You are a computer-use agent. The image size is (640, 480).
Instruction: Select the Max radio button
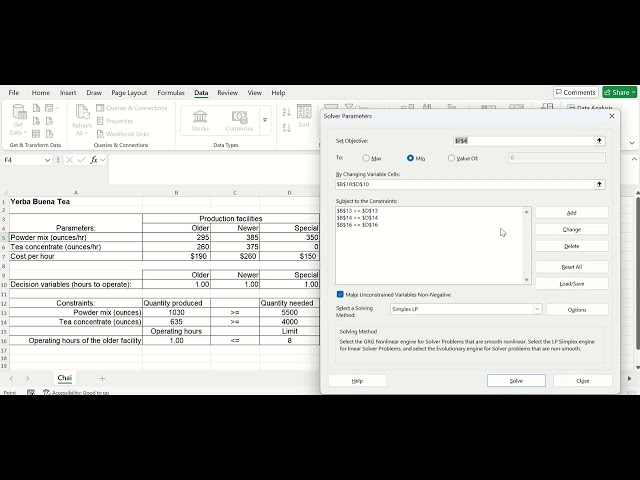[366, 158]
